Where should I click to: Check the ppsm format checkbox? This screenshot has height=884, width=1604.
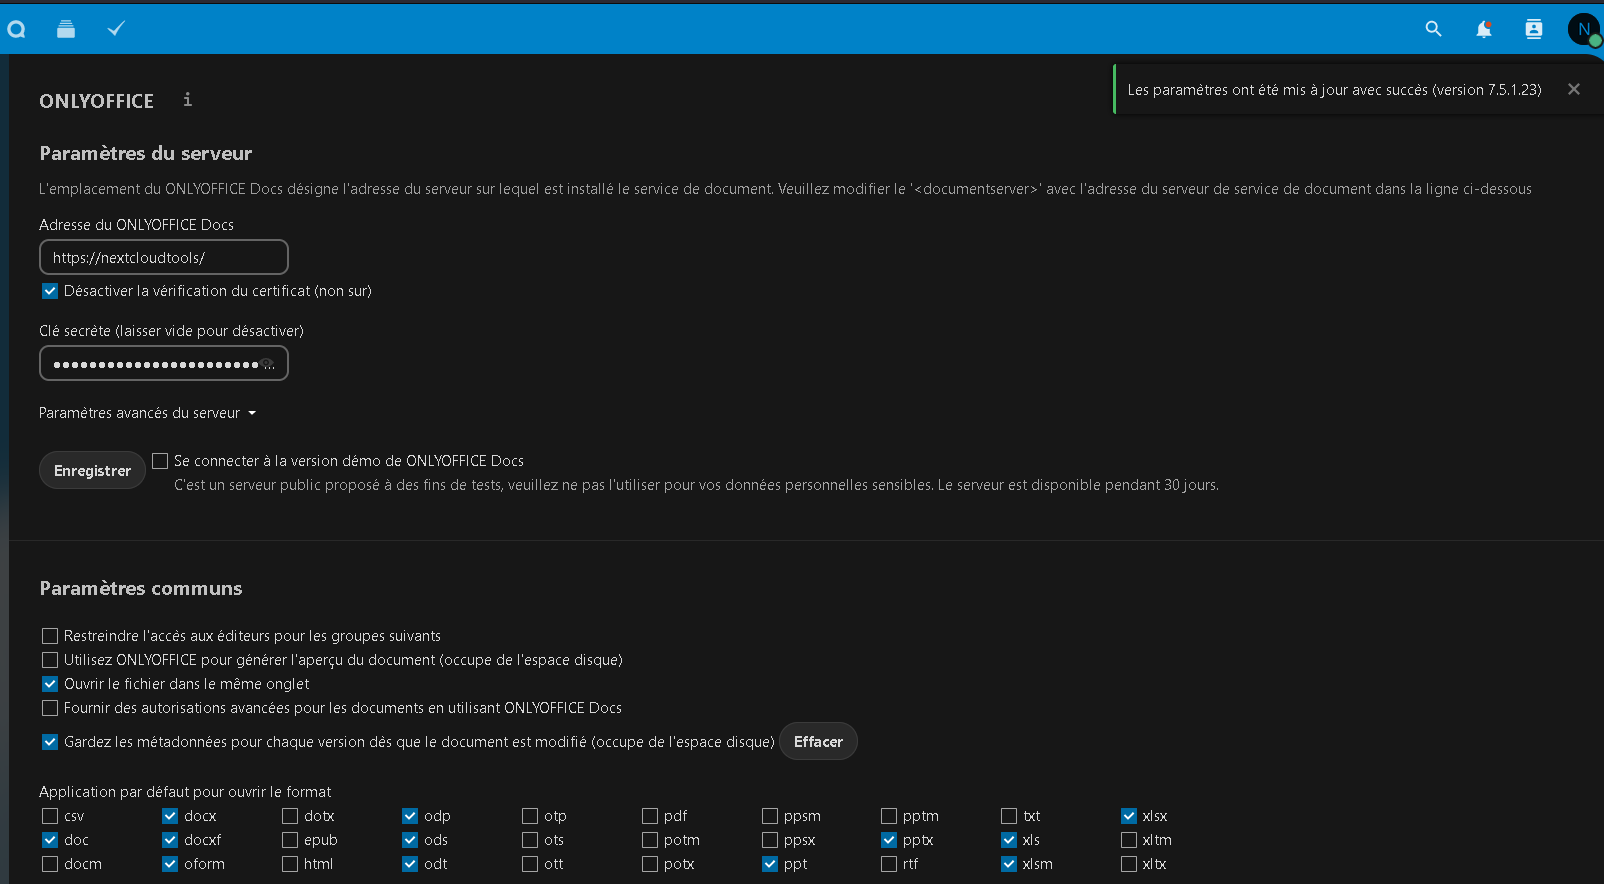(x=770, y=816)
